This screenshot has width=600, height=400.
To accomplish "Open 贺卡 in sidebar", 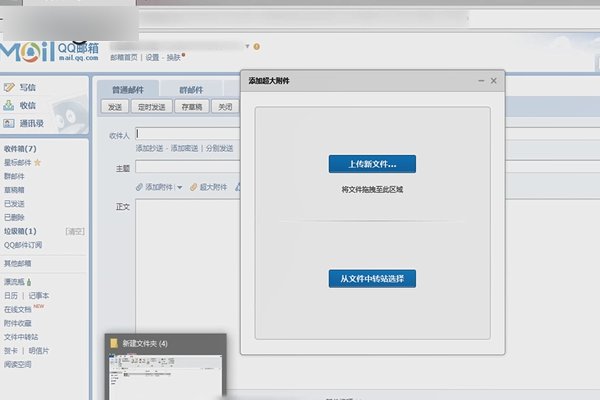I will pyautogui.click(x=11, y=351).
